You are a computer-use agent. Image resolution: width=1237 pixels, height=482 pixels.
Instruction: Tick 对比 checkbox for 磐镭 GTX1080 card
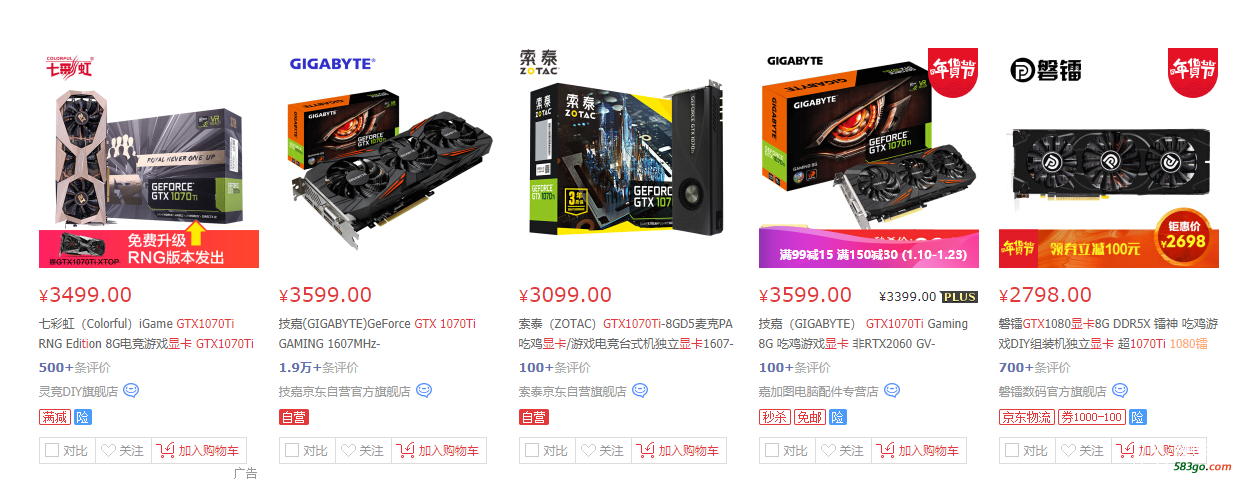pyautogui.click(x=1012, y=451)
